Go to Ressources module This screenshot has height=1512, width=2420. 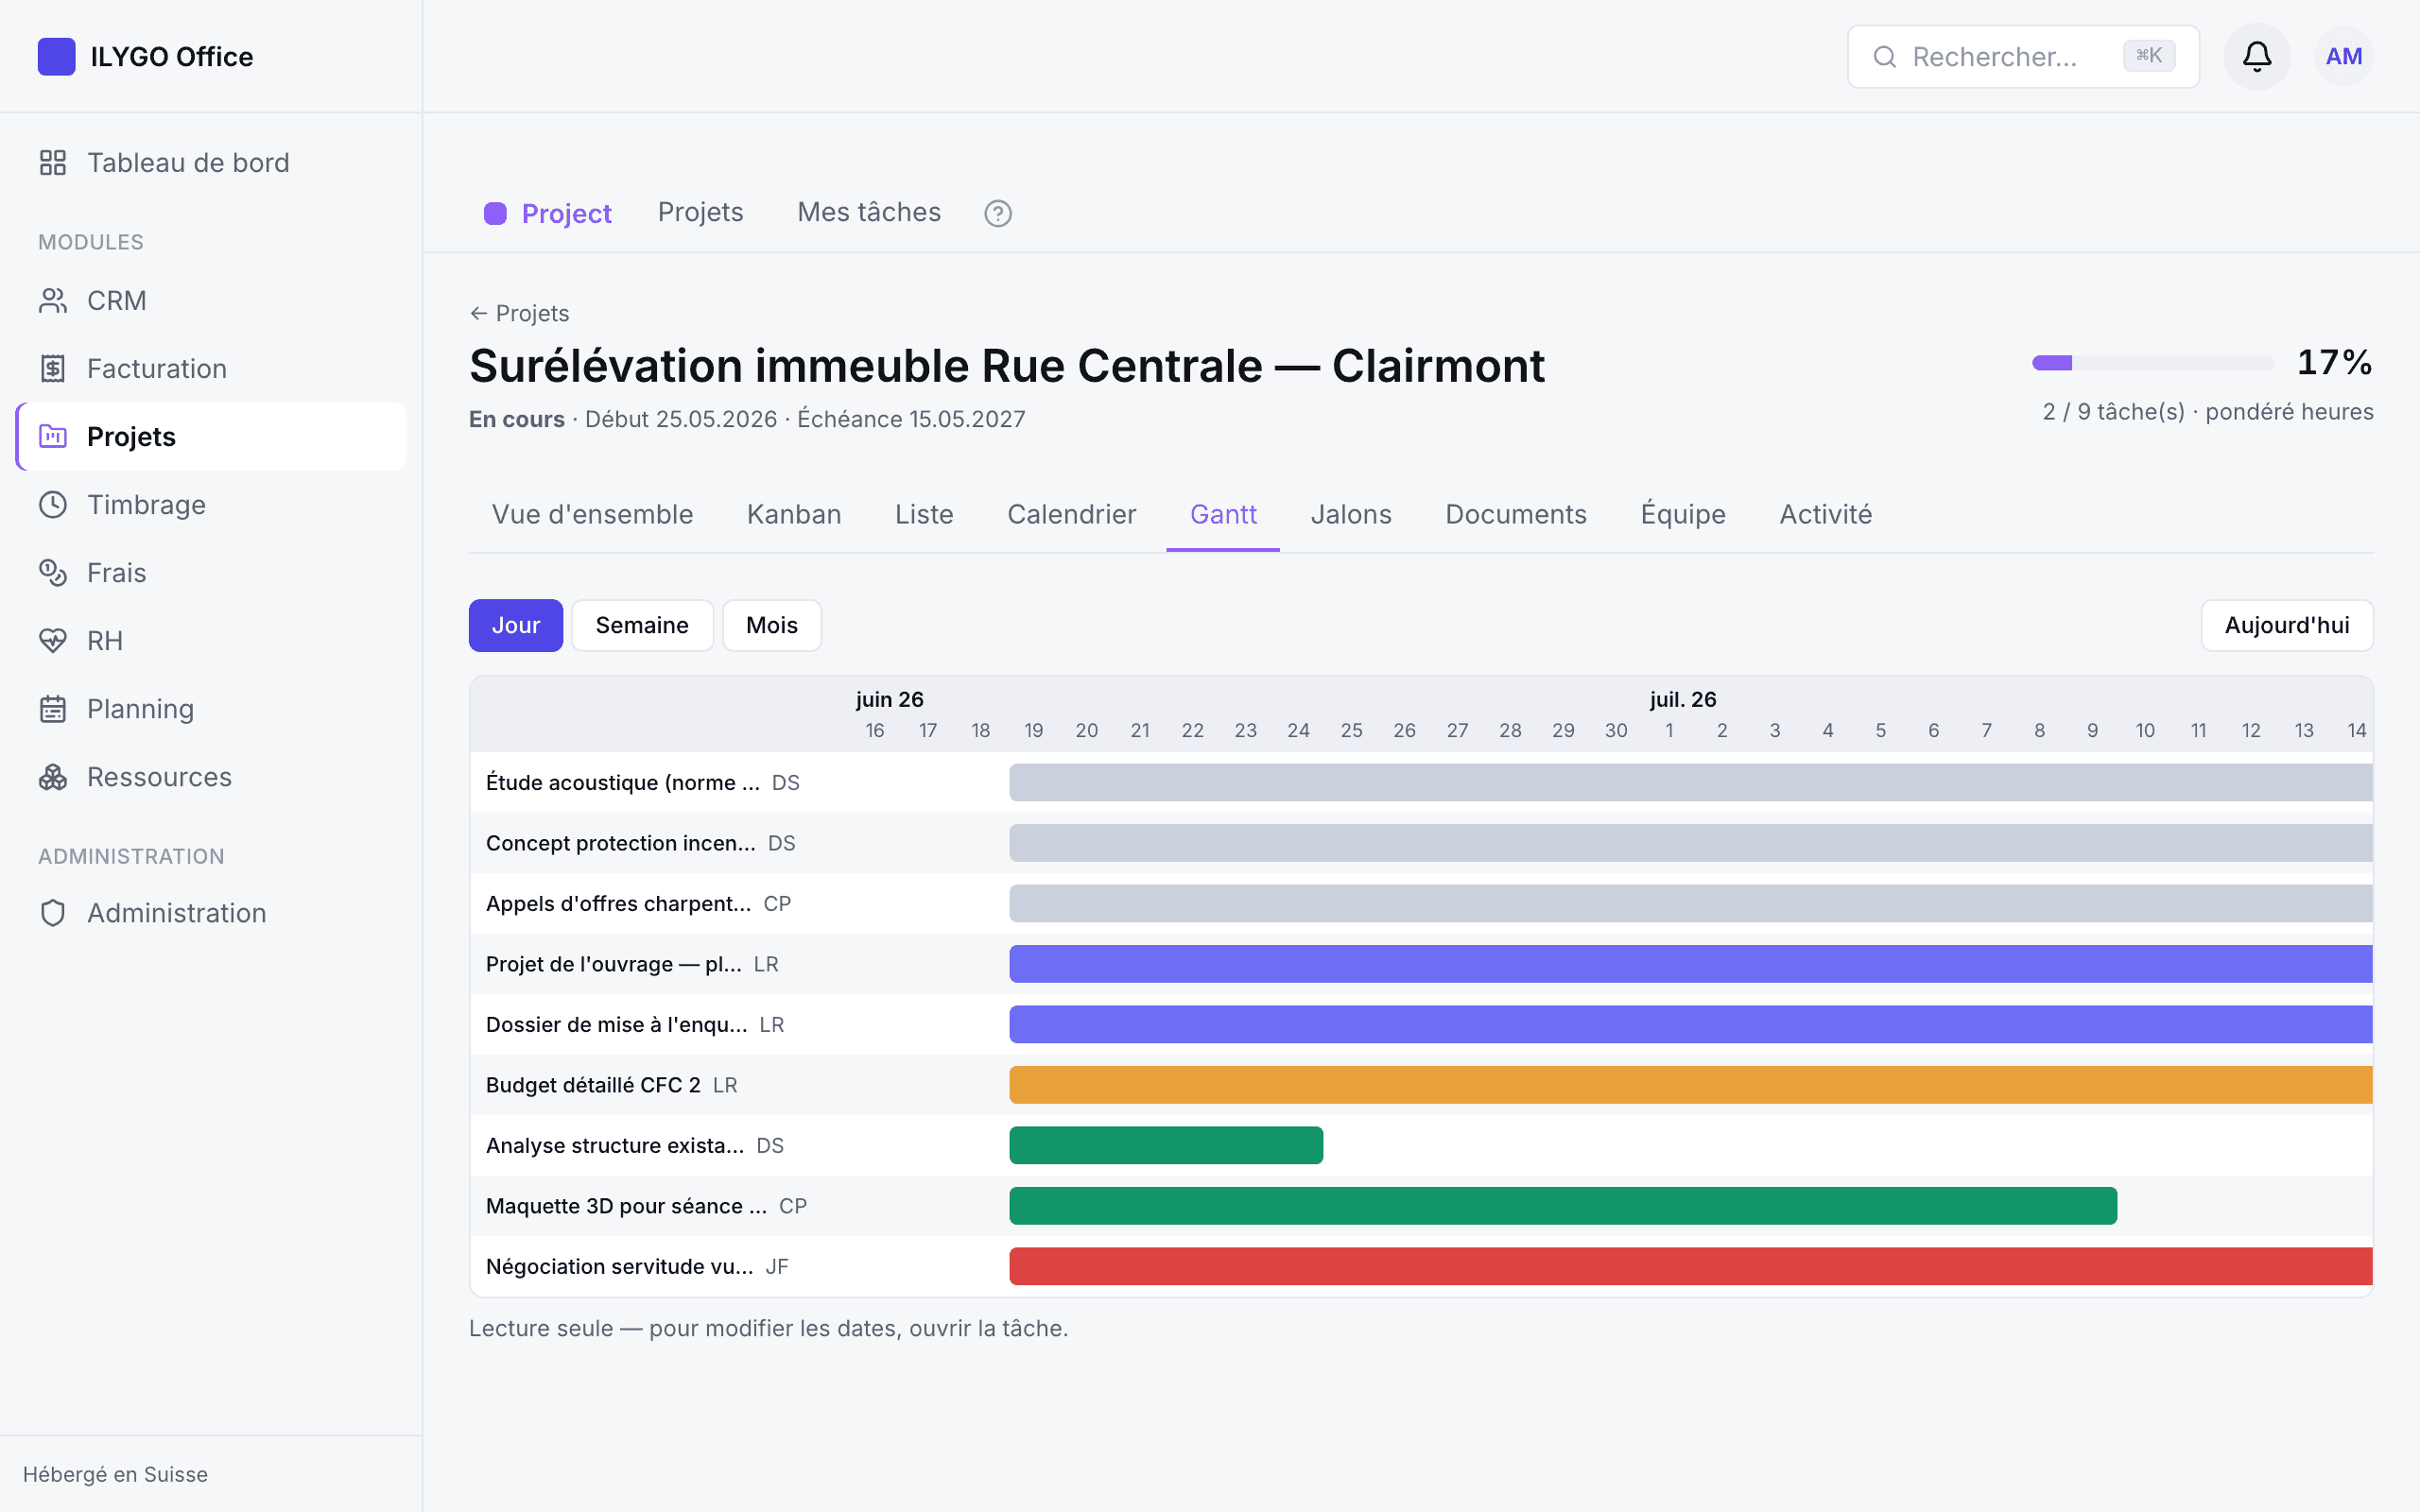point(212,776)
